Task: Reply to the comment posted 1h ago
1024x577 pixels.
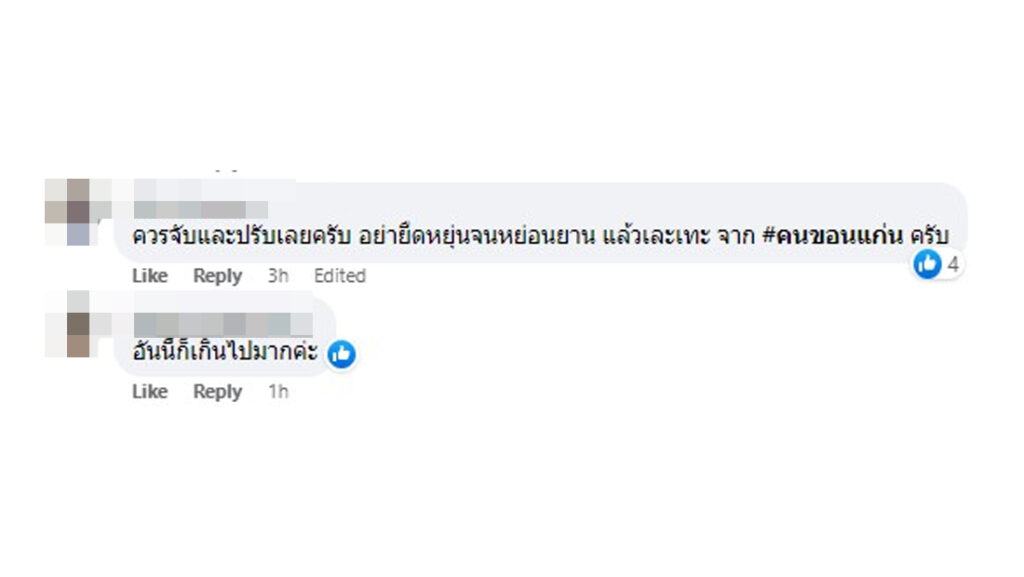Action: click(x=217, y=392)
